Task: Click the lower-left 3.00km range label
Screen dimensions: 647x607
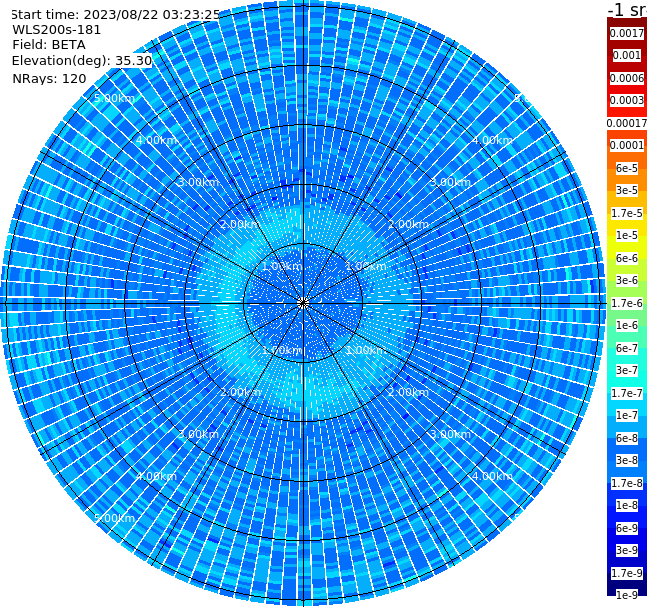Action: [198, 434]
